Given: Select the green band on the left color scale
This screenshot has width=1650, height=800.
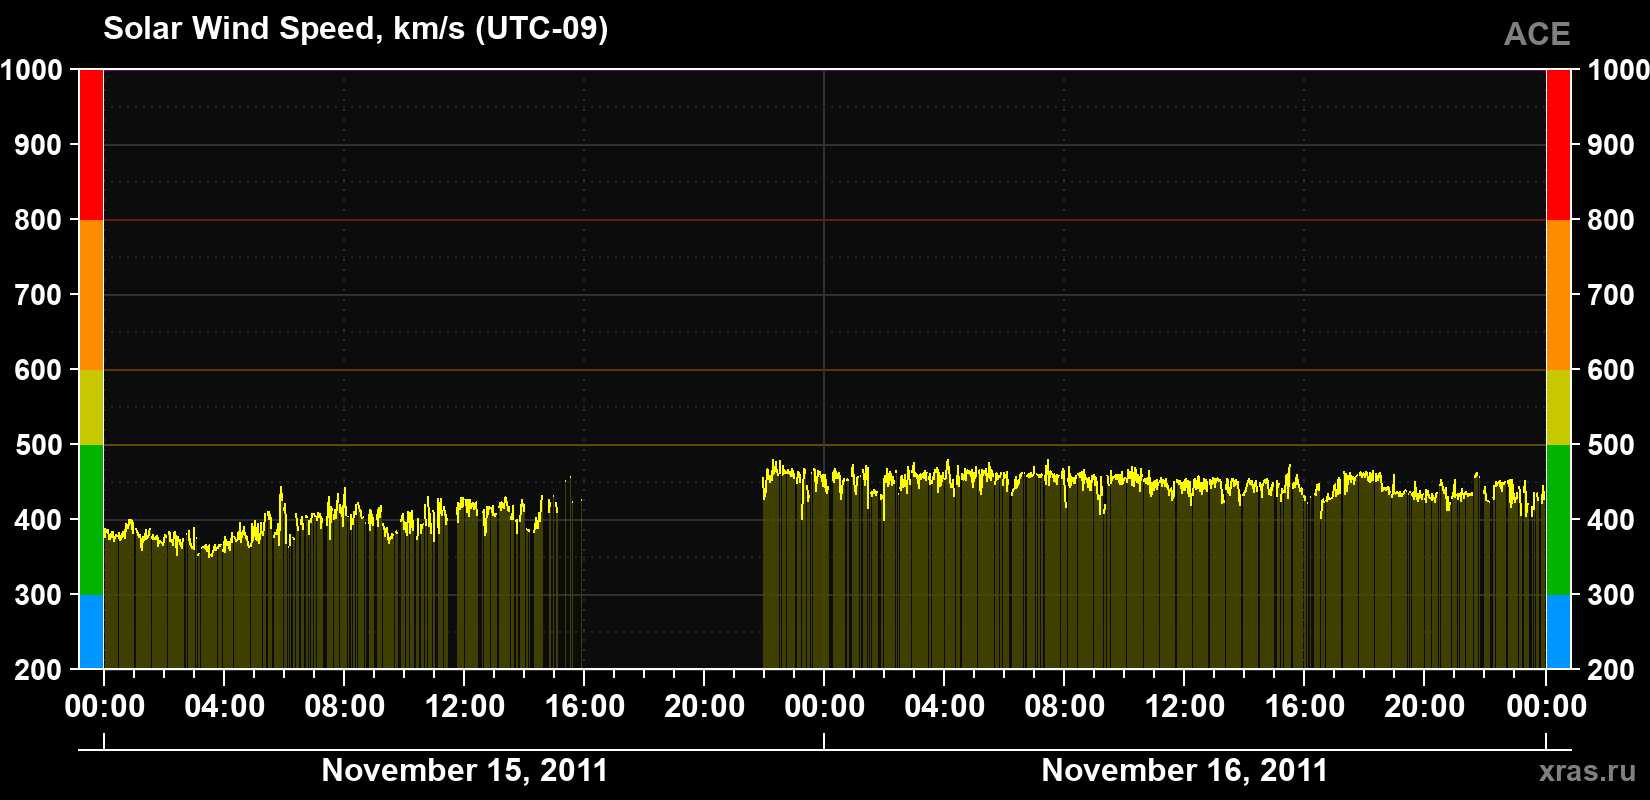Looking at the screenshot, I should point(91,520).
